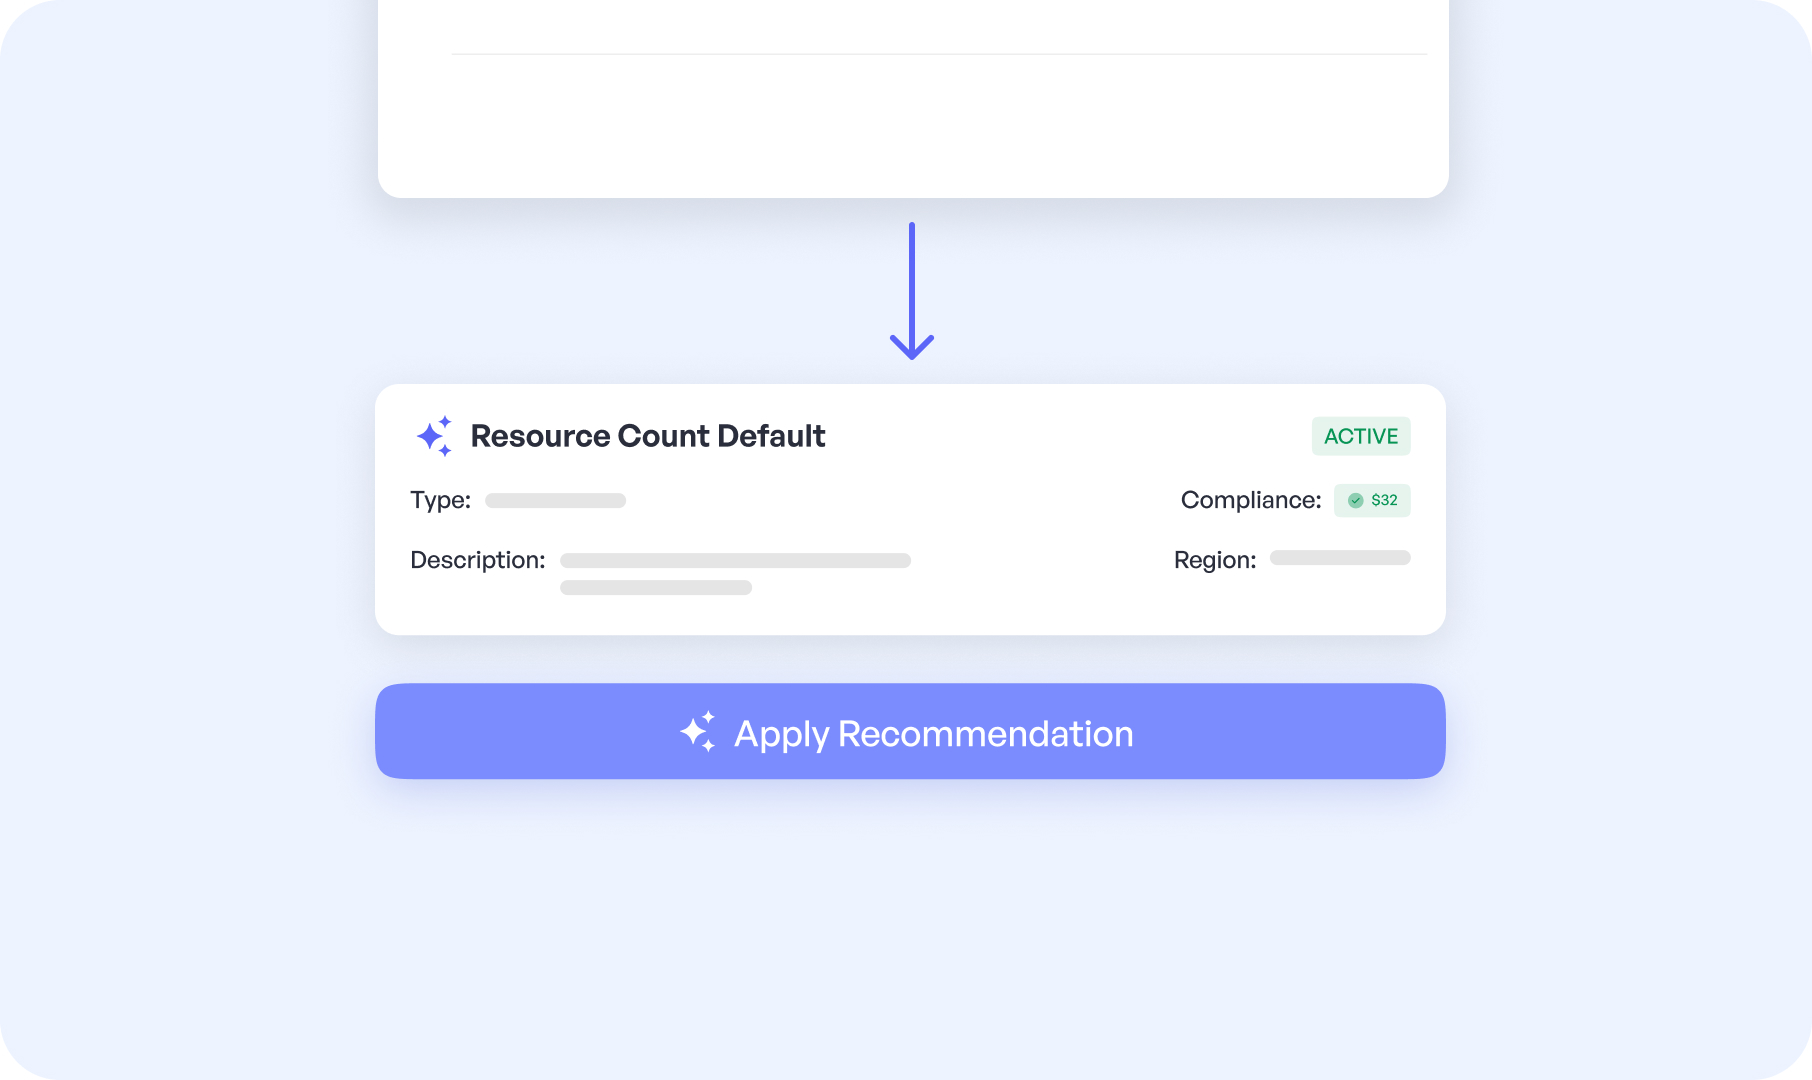Click the sparkle icon on Apply Recommendation button
Viewport: 1812px width, 1080px height.
pyautogui.click(x=698, y=732)
